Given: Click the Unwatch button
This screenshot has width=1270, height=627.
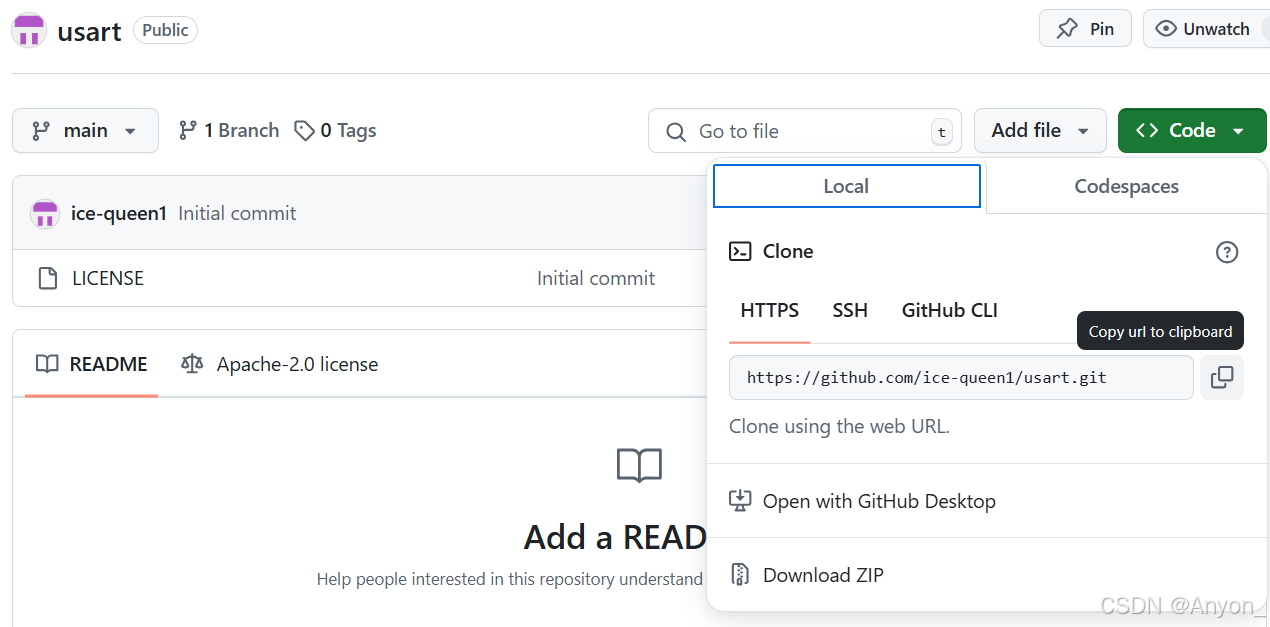Looking at the screenshot, I should (1206, 29).
